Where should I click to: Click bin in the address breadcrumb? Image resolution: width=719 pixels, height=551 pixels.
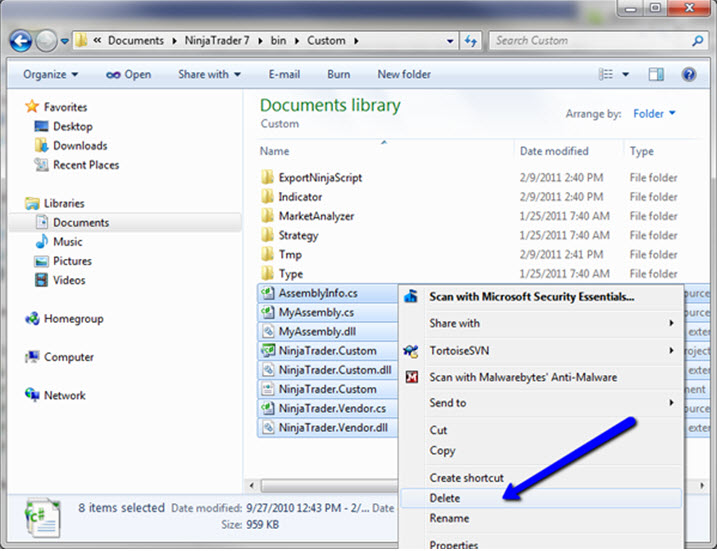click(x=278, y=41)
